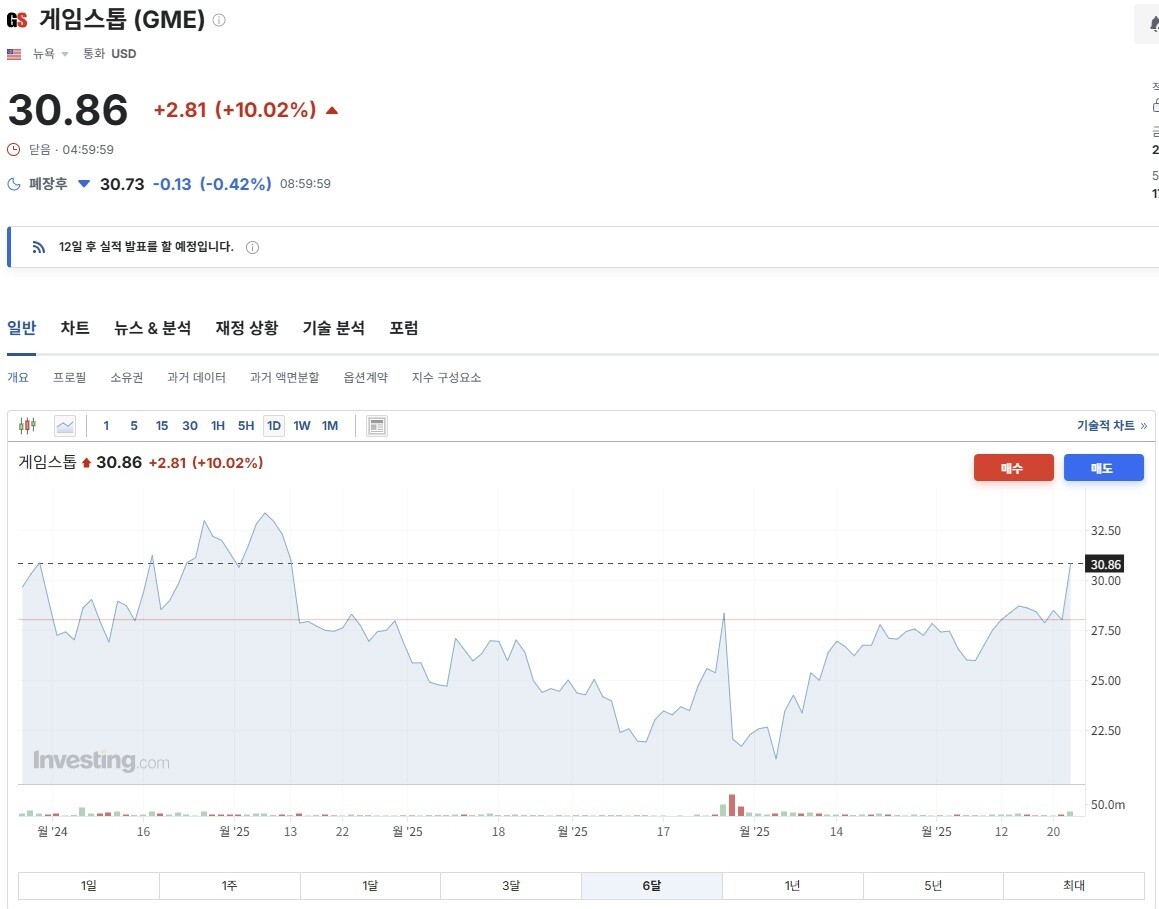The image size is (1159, 909).
Task: Select the 일반 tab
Action: click(21, 328)
